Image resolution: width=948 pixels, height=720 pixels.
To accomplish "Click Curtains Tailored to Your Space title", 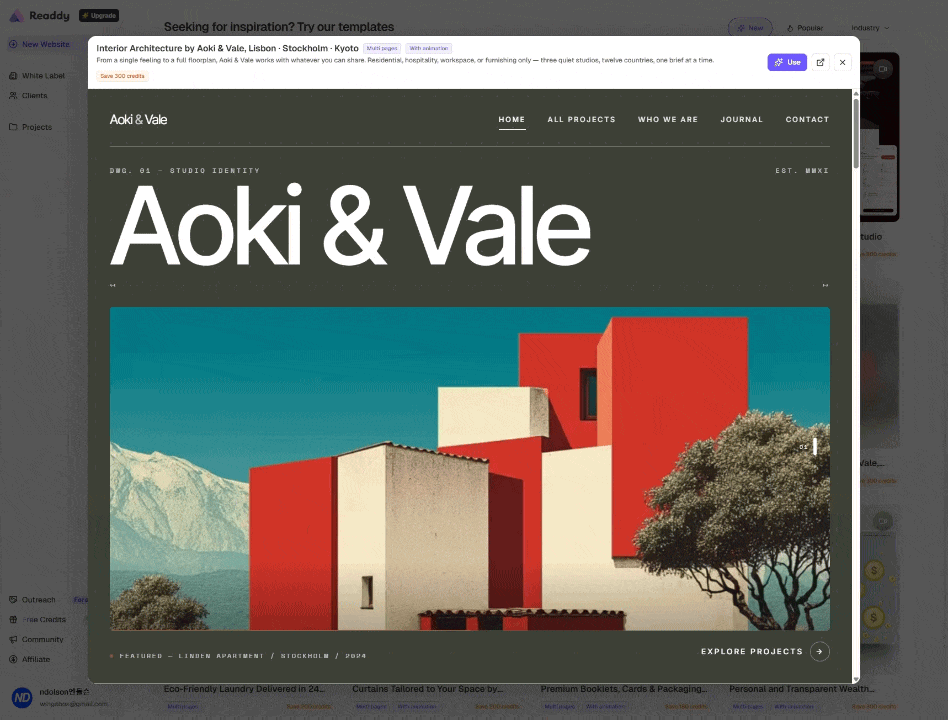I will click(x=427, y=689).
